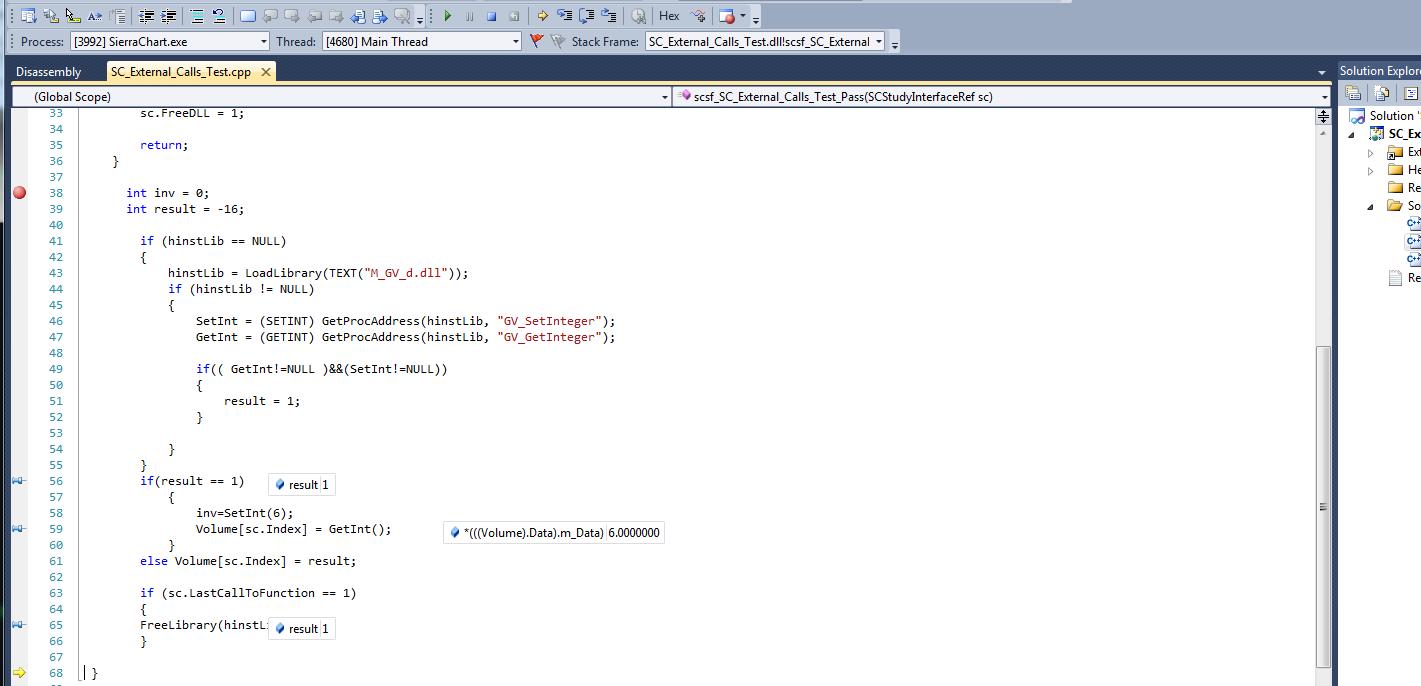Step Over the next statement
Viewport: 1421px width, 686px height.
[x=586, y=16]
